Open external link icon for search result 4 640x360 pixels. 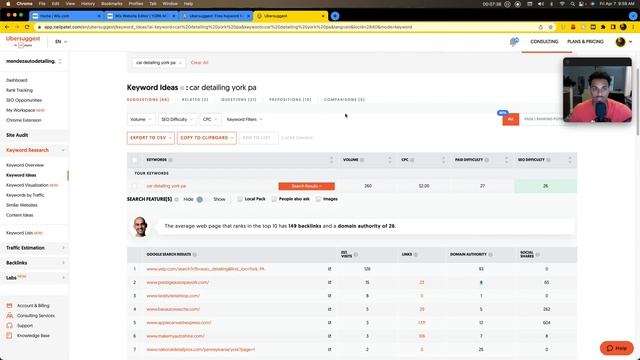click(x=329, y=309)
